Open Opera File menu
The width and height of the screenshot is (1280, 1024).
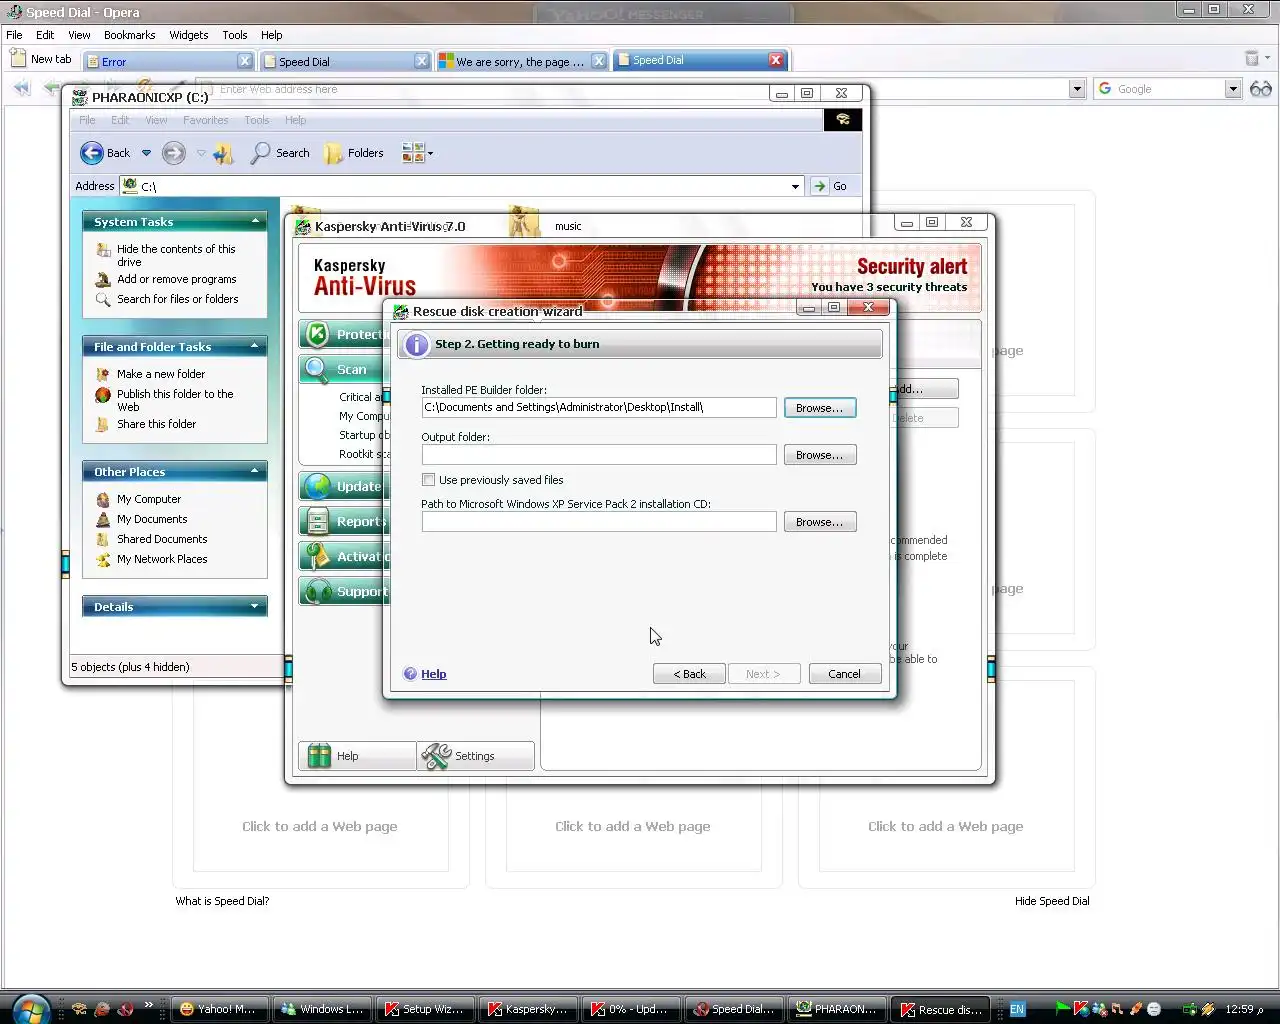click(x=14, y=35)
